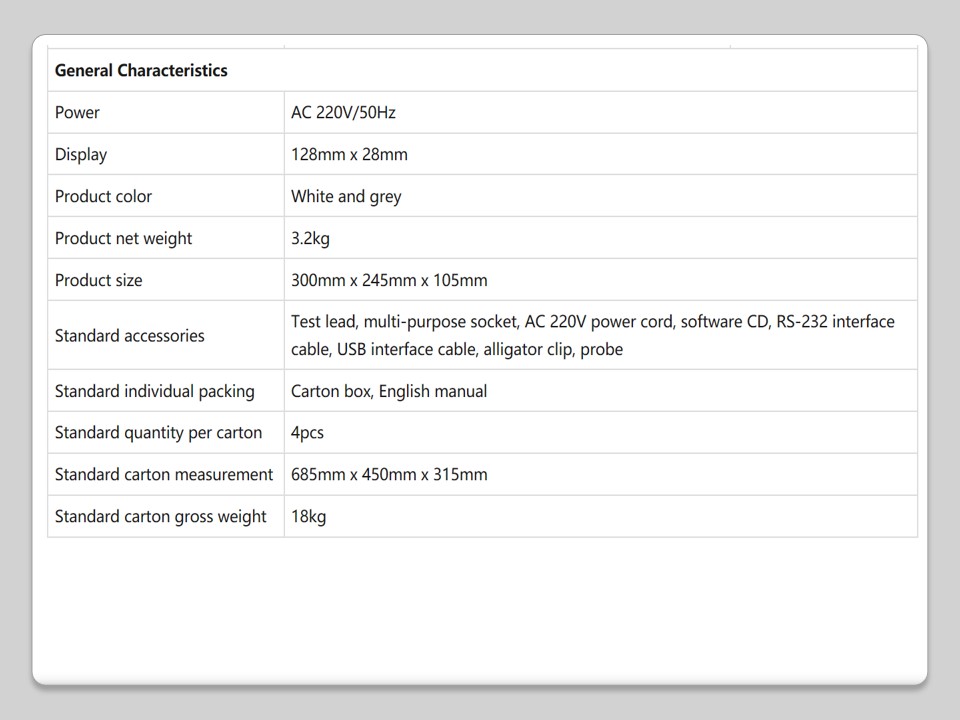Image resolution: width=960 pixels, height=720 pixels.
Task: Click the 300mm x 245mm x 105mm value
Action: [389, 280]
